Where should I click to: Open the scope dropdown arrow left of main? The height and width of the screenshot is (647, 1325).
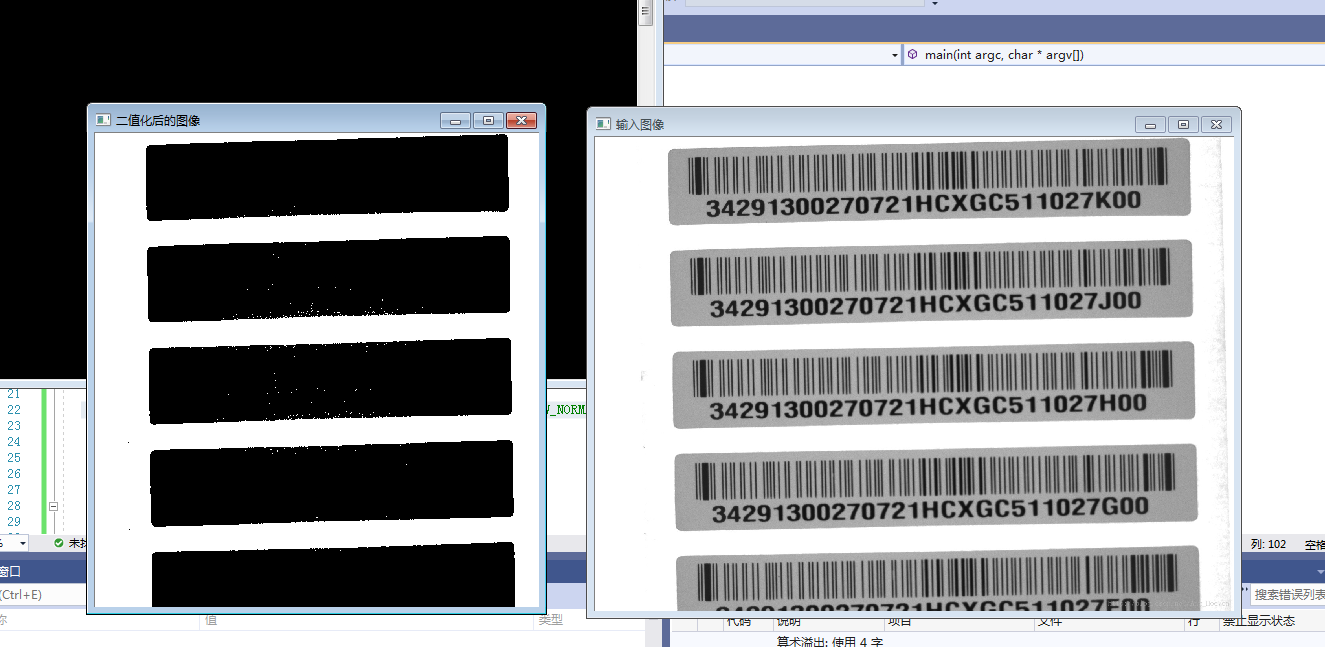coord(895,56)
